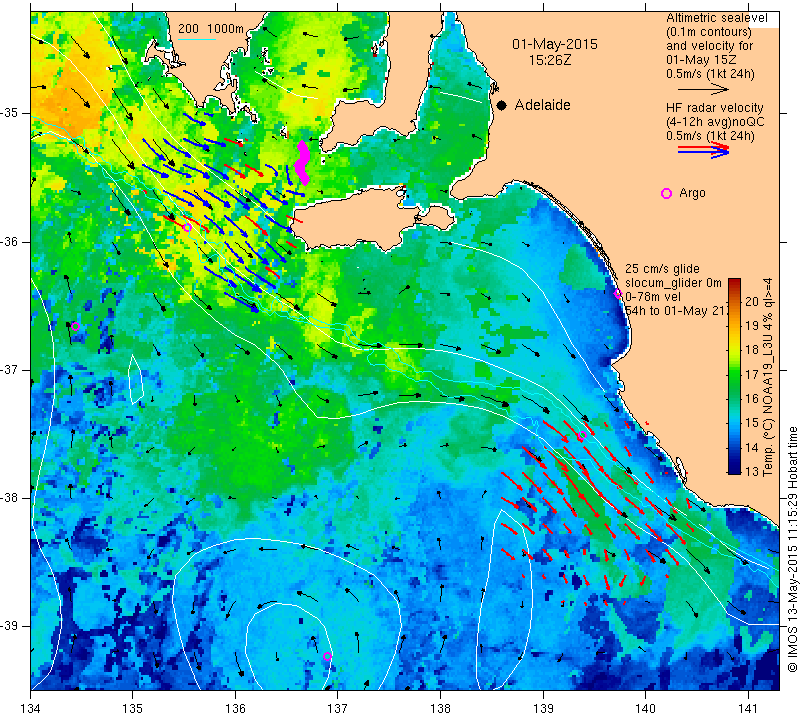Click the 'Temp. (°C) NOAA19_L3U' colorbar title
Screen dimensions: 800x720
pyautogui.click(x=768, y=378)
